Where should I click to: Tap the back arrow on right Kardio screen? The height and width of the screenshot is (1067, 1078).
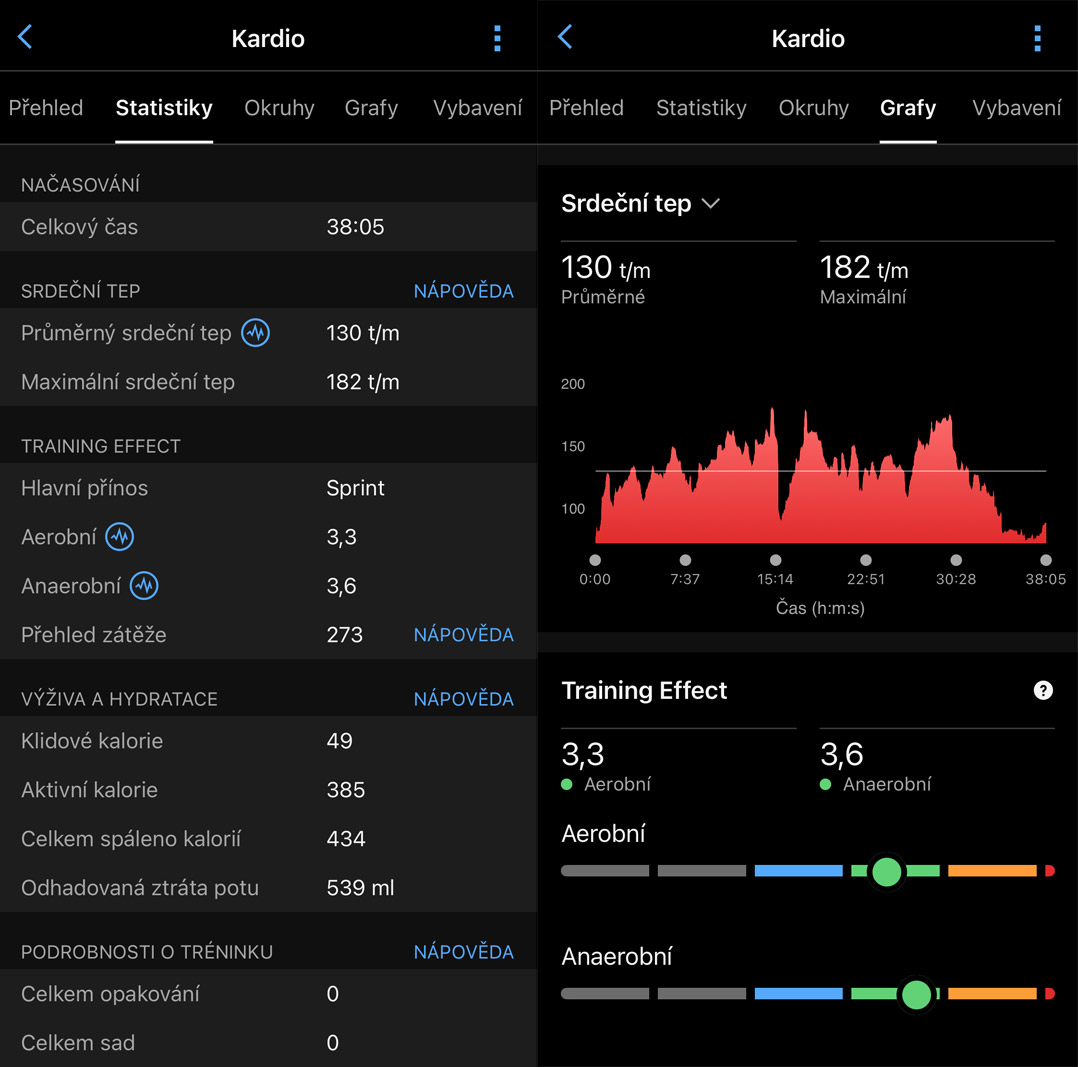point(565,38)
